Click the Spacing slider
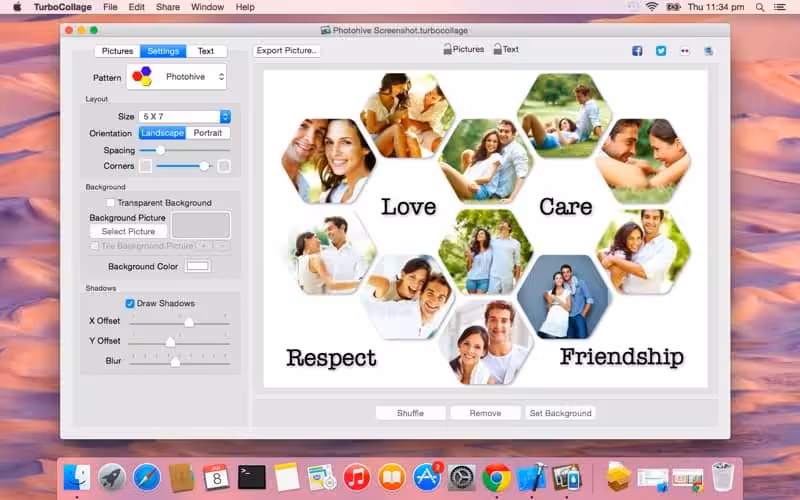 click(185, 151)
